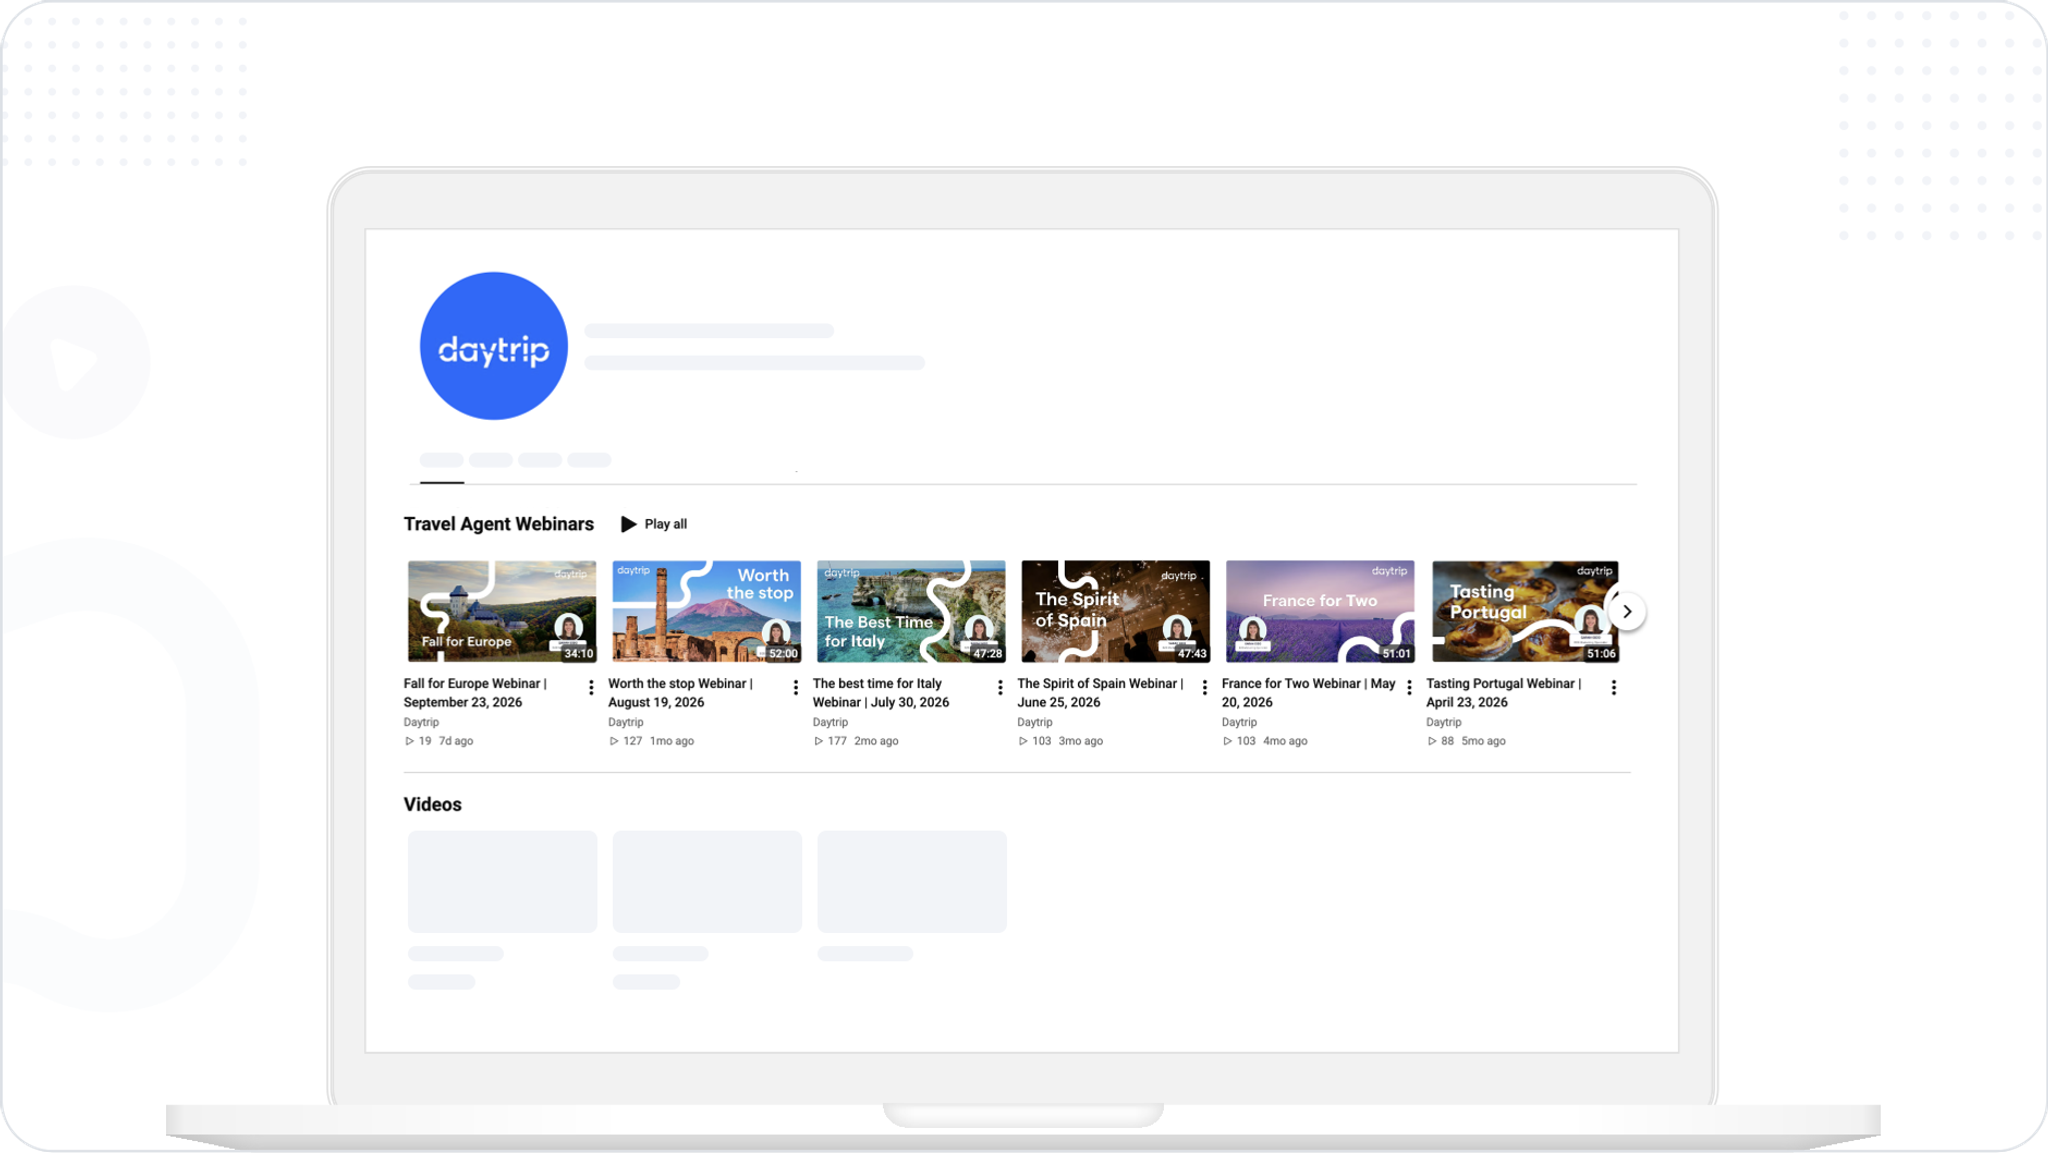The image size is (2048, 1153).
Task: Open the Fall for Europe video thumbnail
Action: coord(502,611)
